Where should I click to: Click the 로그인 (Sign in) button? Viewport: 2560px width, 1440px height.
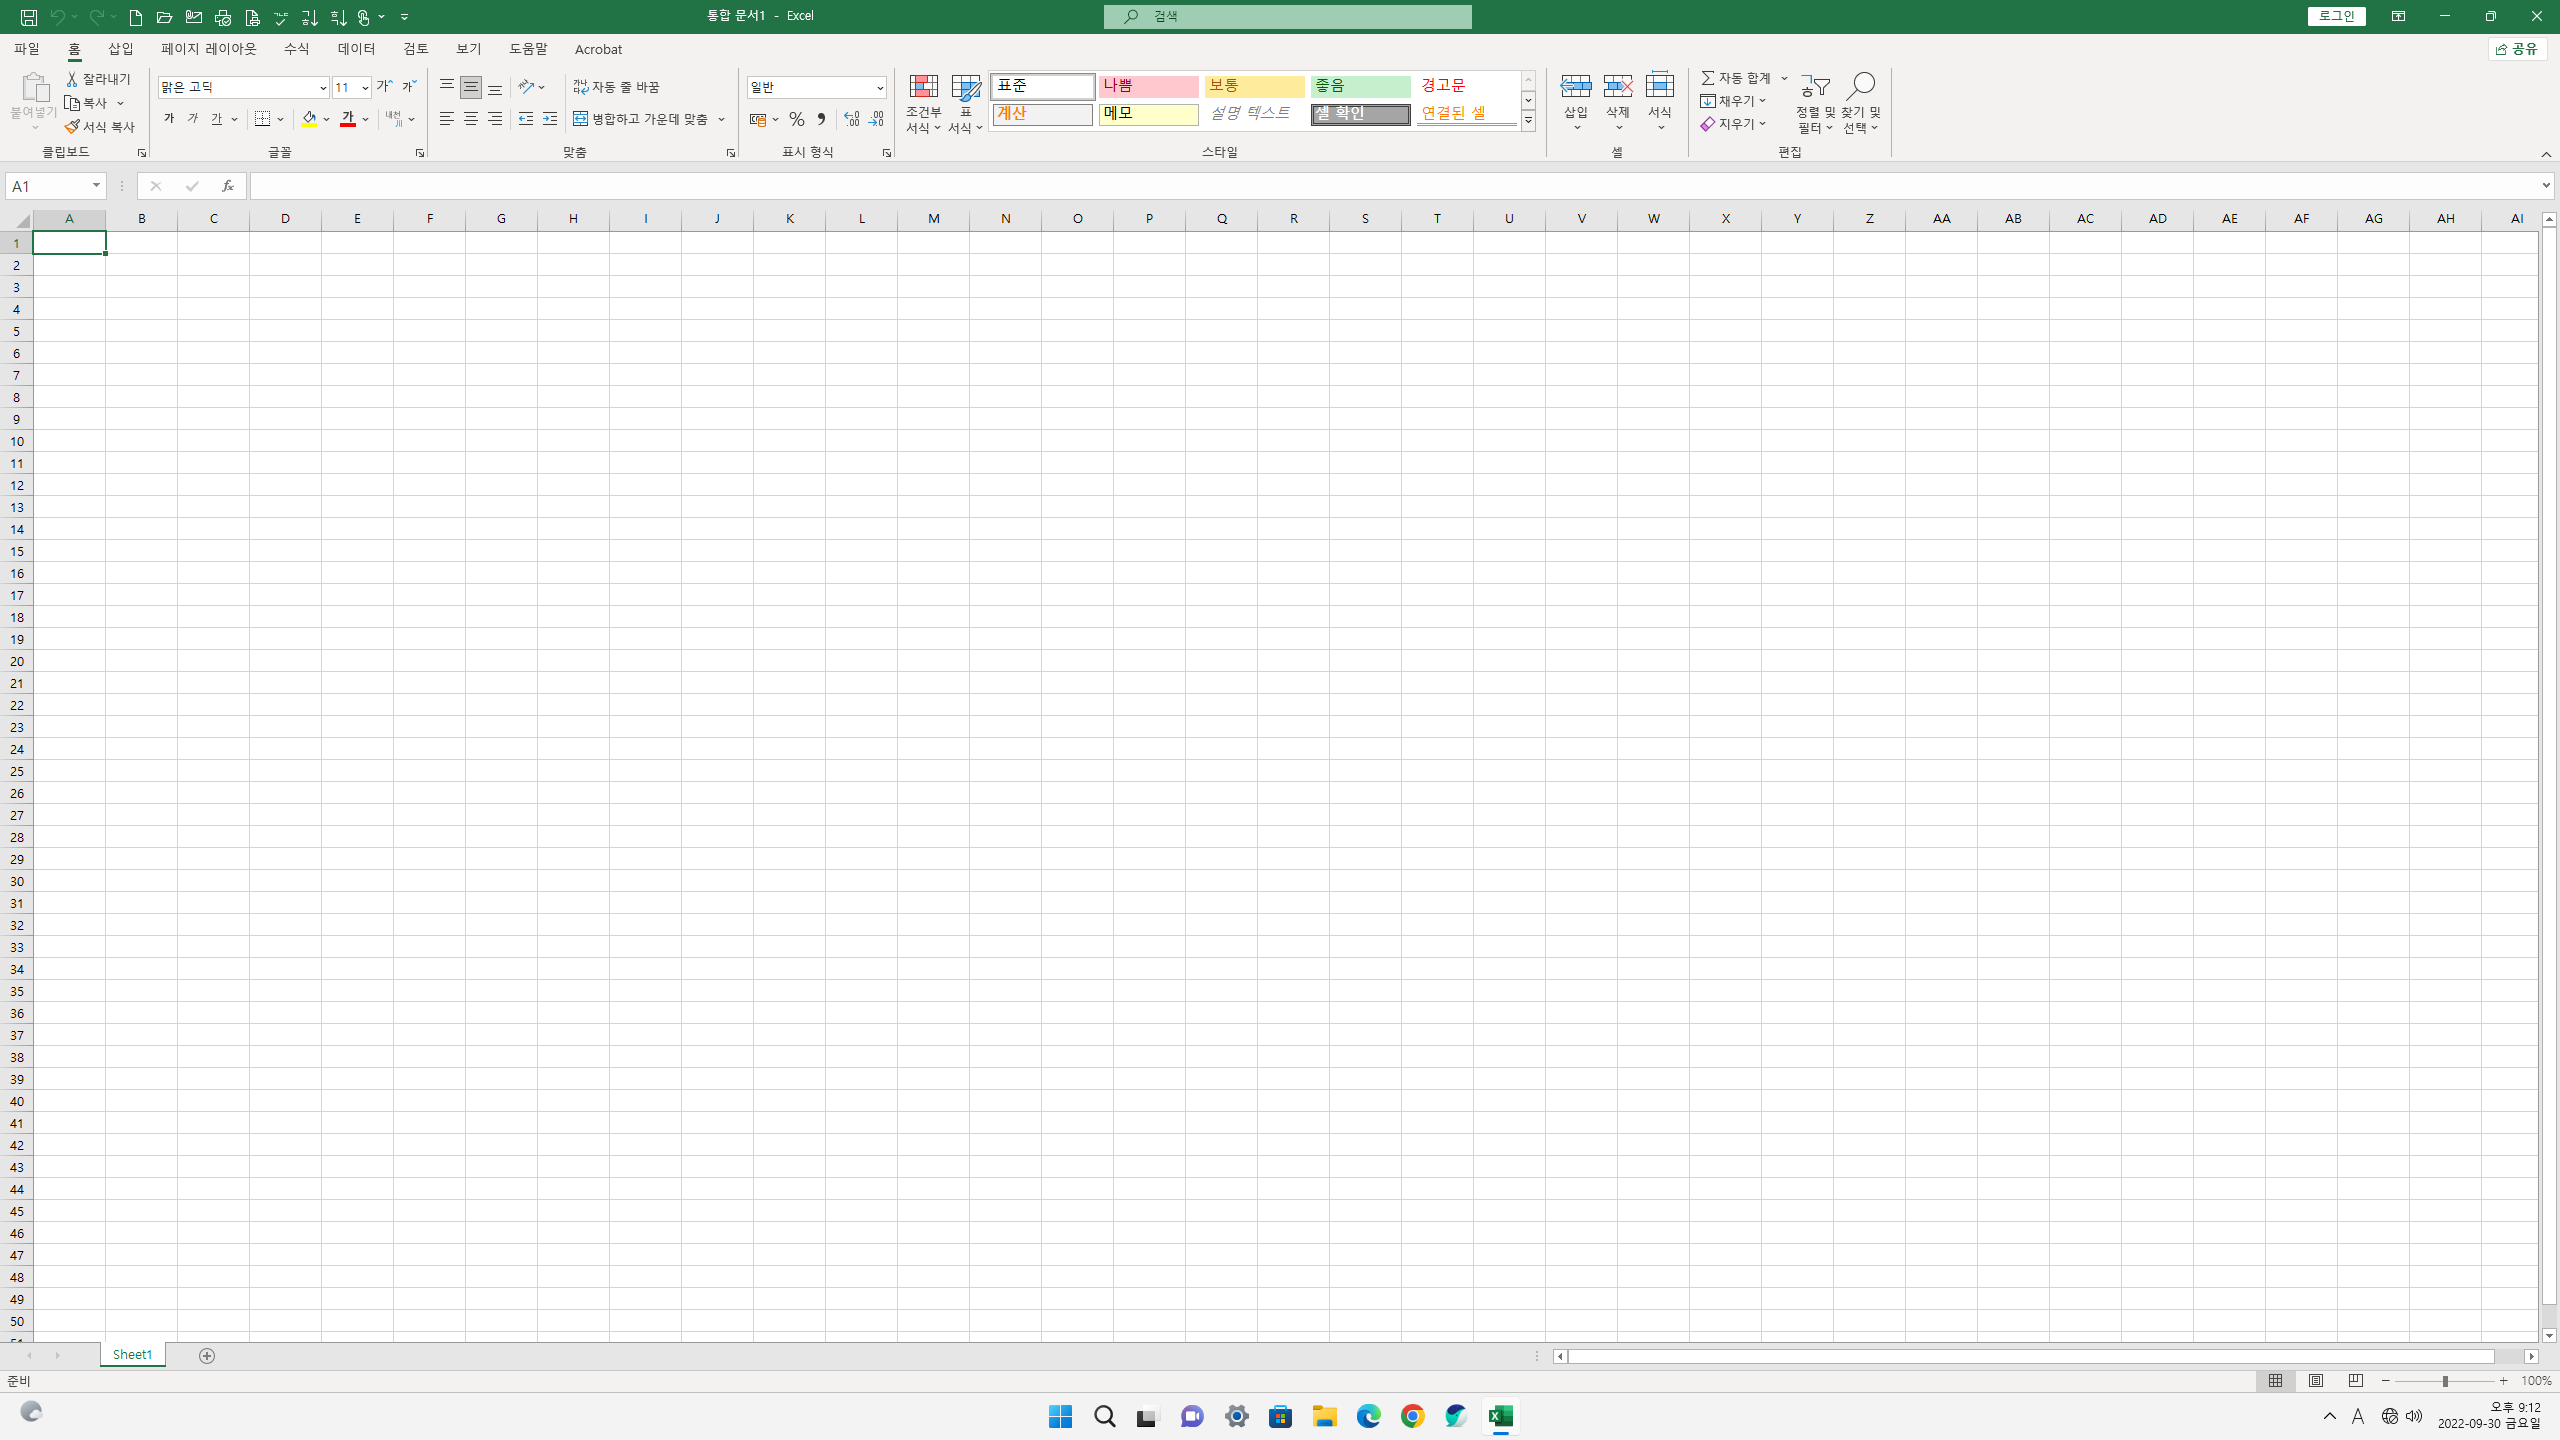(2336, 16)
